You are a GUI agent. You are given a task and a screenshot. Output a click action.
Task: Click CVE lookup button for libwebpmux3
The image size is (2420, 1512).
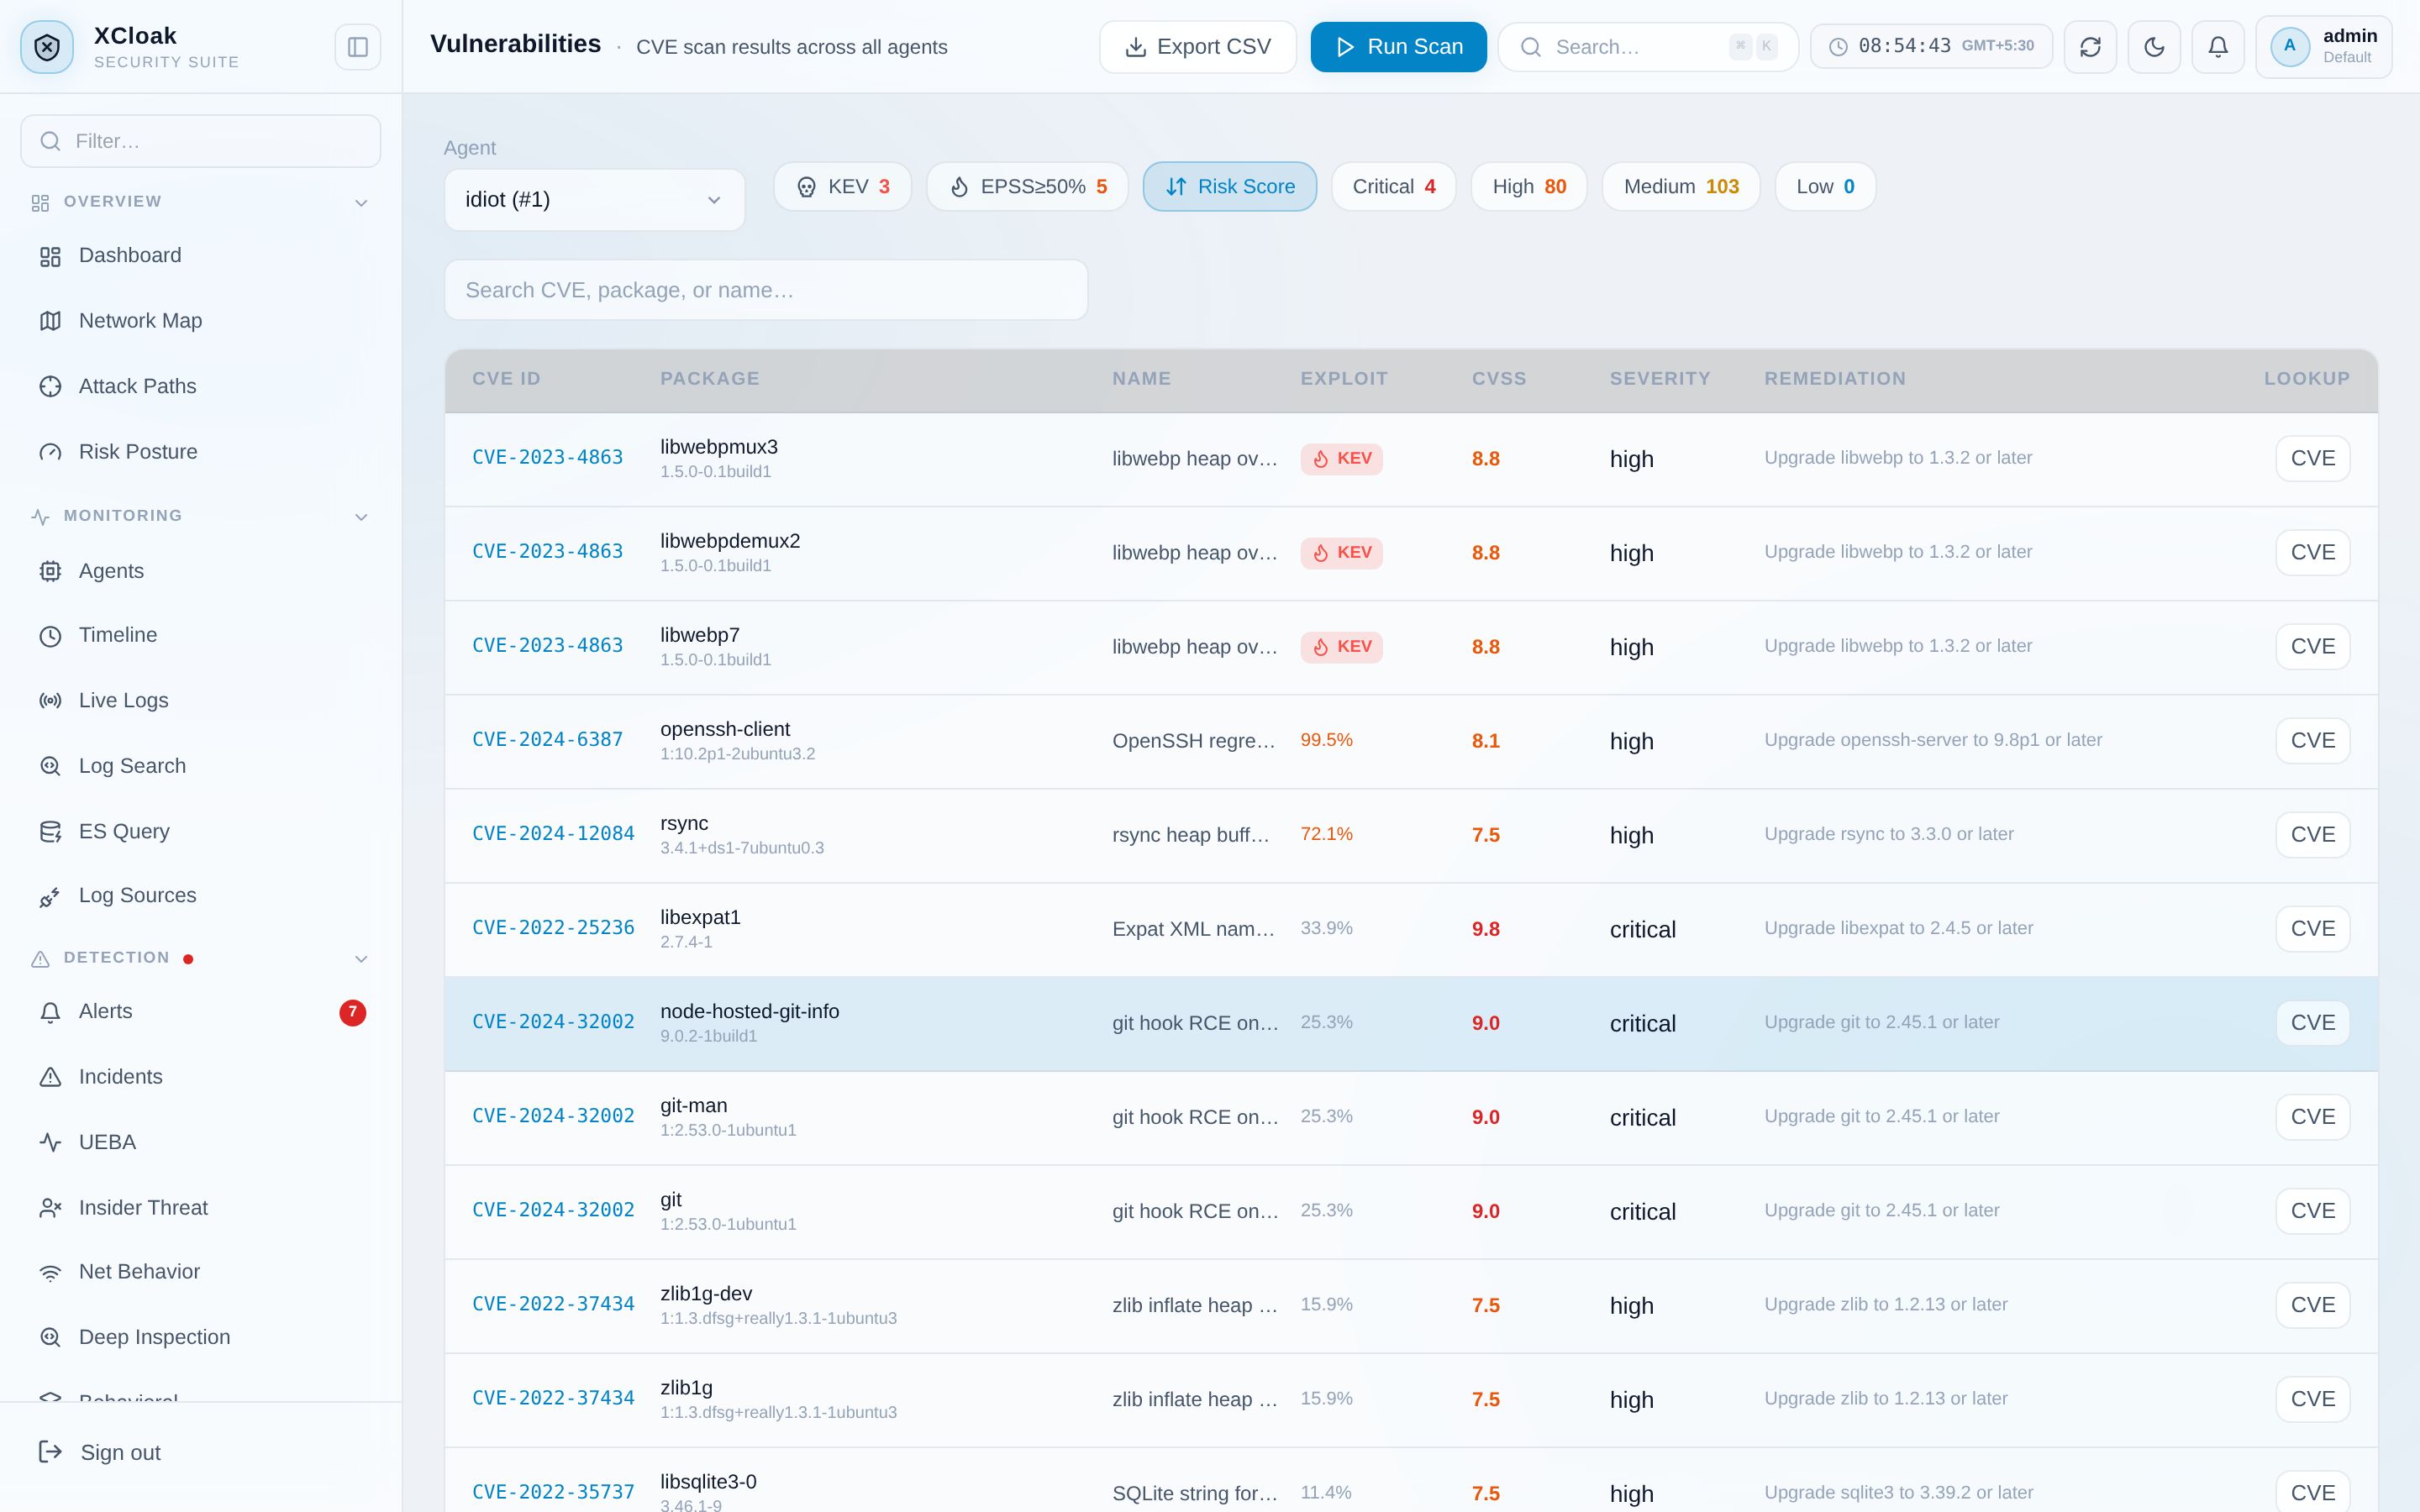pyautogui.click(x=2313, y=459)
